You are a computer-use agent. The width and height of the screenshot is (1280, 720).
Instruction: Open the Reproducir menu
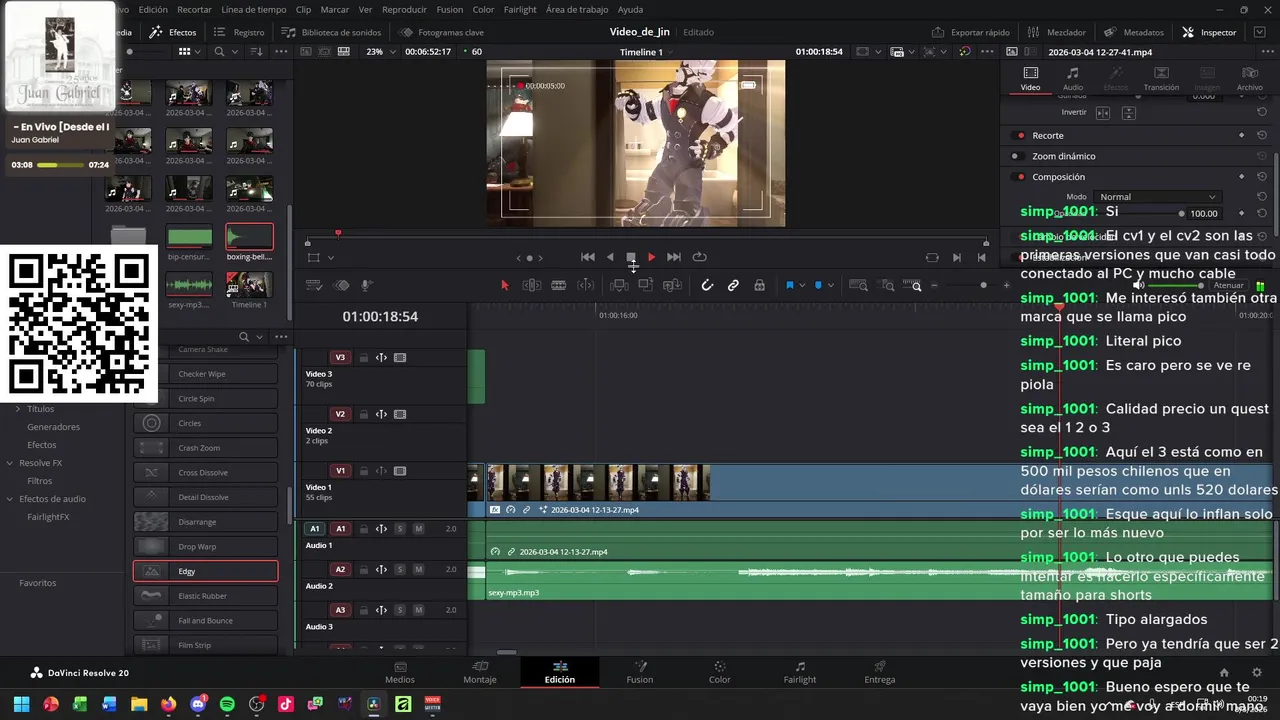404,9
